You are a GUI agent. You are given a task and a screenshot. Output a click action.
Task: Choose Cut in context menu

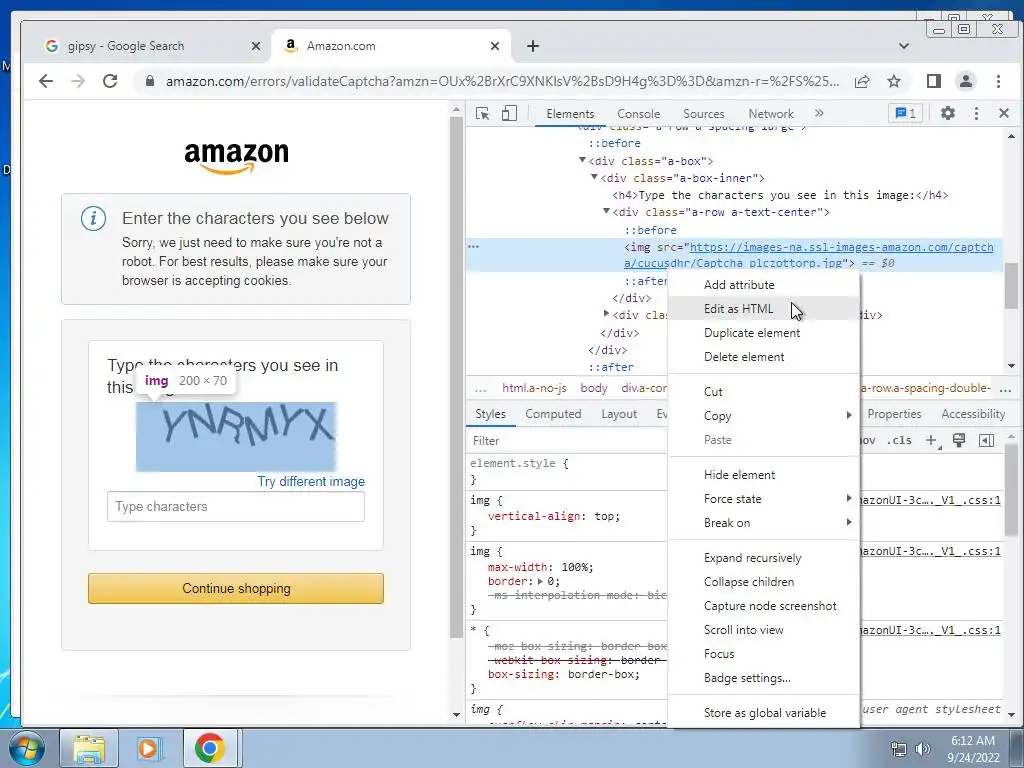pyautogui.click(x=764, y=392)
